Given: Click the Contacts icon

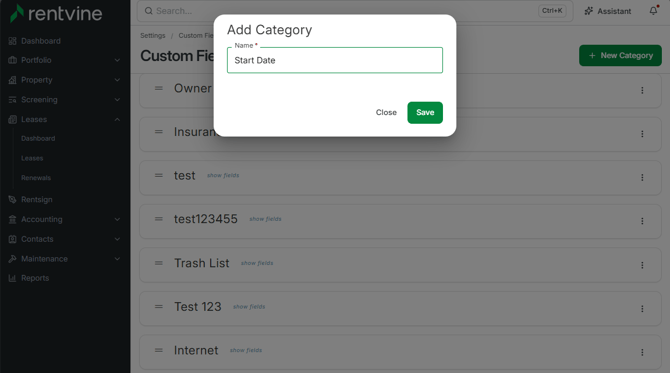Looking at the screenshot, I should [12, 239].
